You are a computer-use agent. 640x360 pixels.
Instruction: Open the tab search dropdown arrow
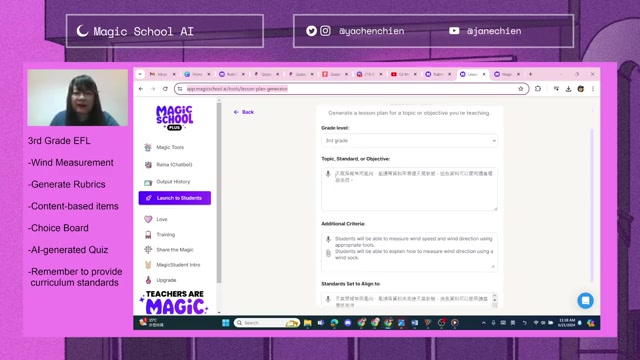point(140,74)
